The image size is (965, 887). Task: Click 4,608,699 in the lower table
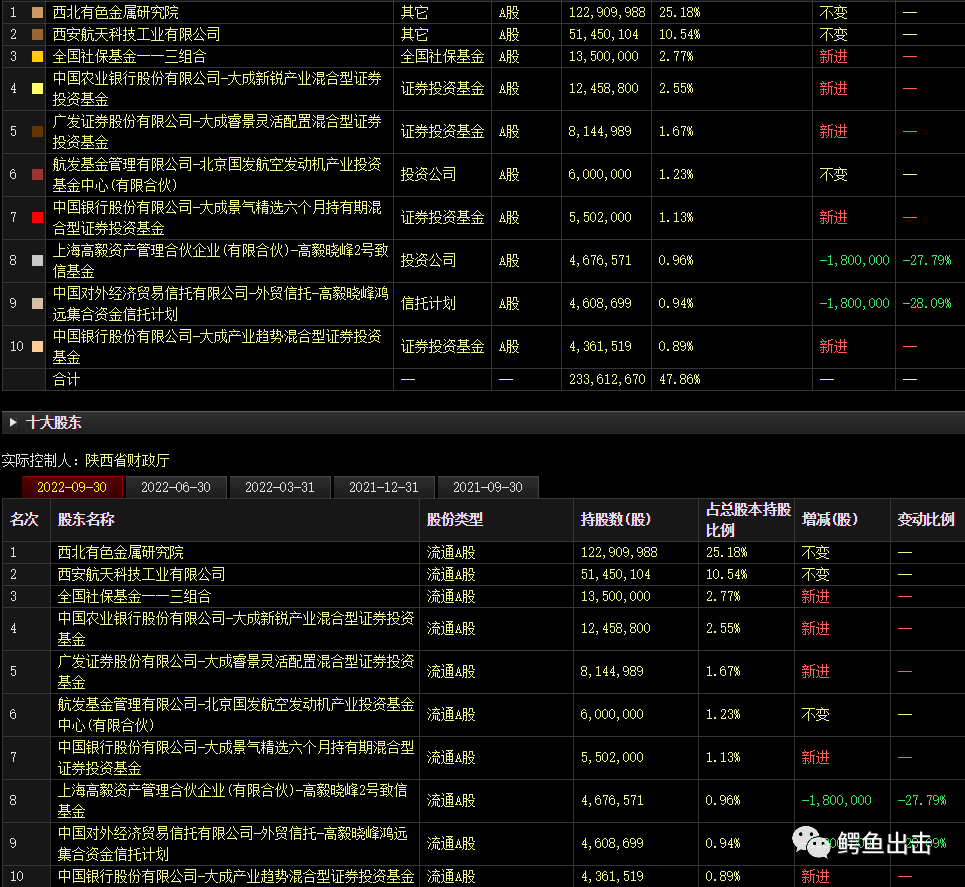(612, 843)
